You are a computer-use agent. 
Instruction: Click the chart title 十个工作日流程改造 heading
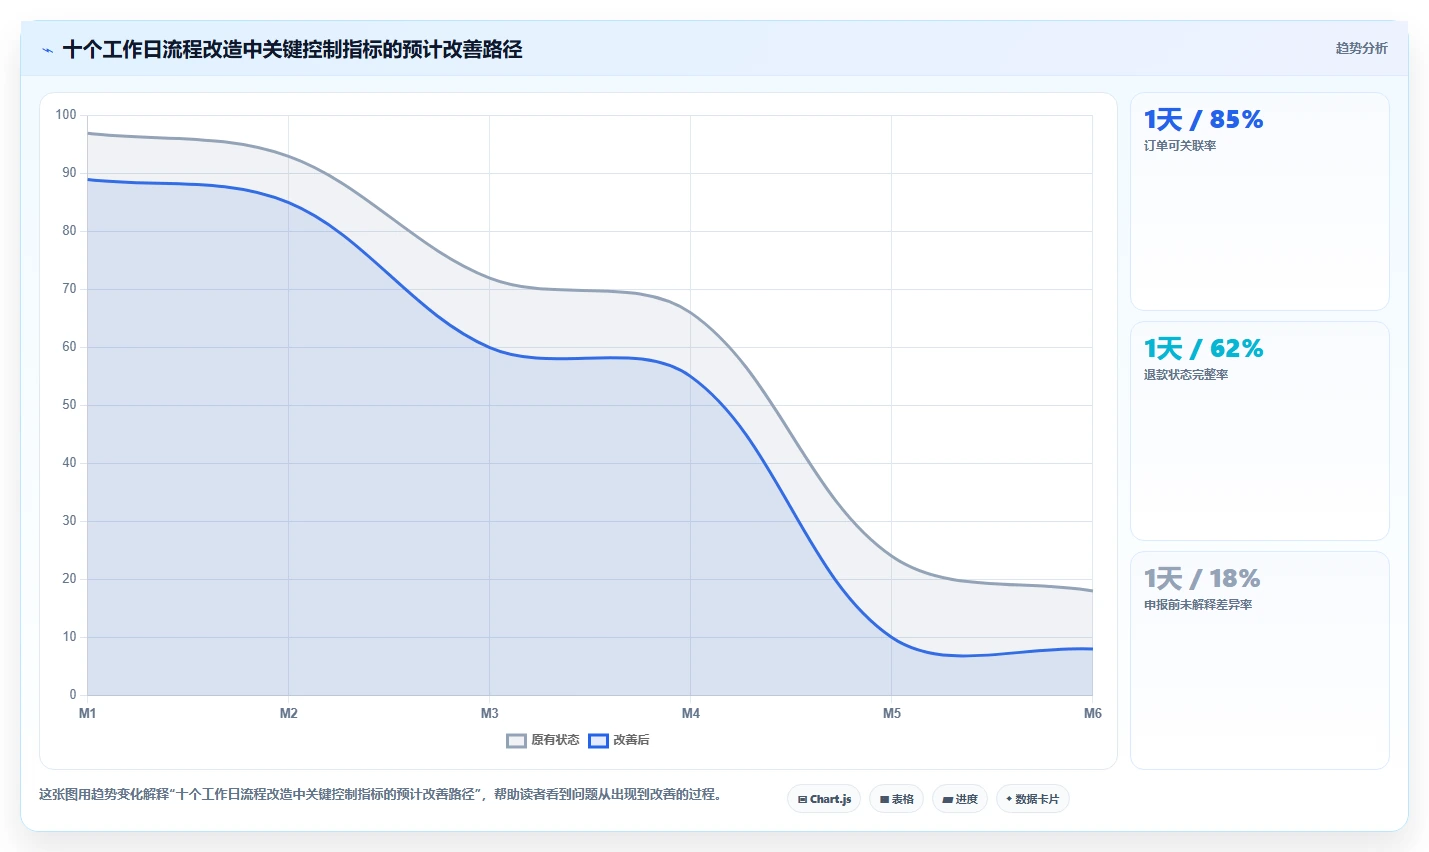292,49
